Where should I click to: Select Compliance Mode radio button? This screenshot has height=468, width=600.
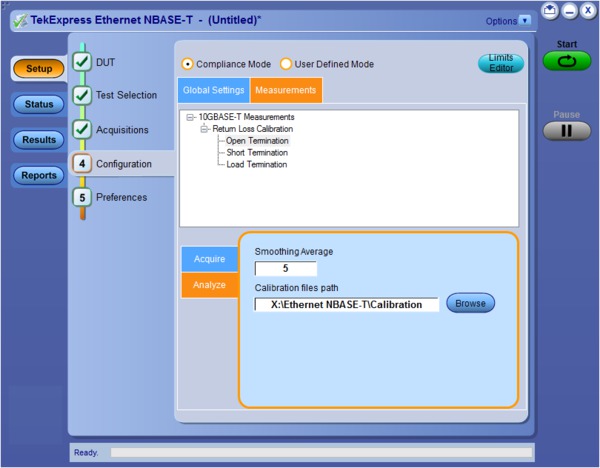pyautogui.click(x=188, y=64)
